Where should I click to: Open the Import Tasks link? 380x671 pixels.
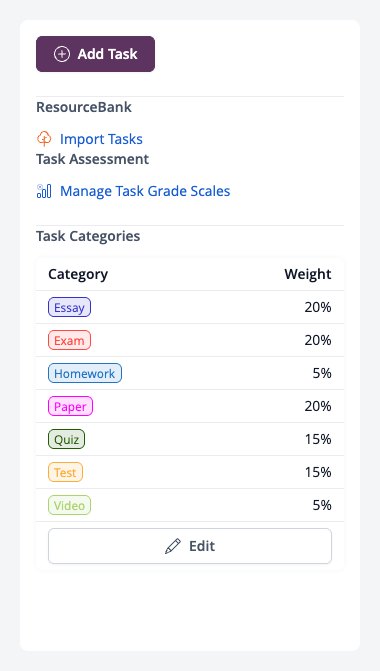point(101,139)
